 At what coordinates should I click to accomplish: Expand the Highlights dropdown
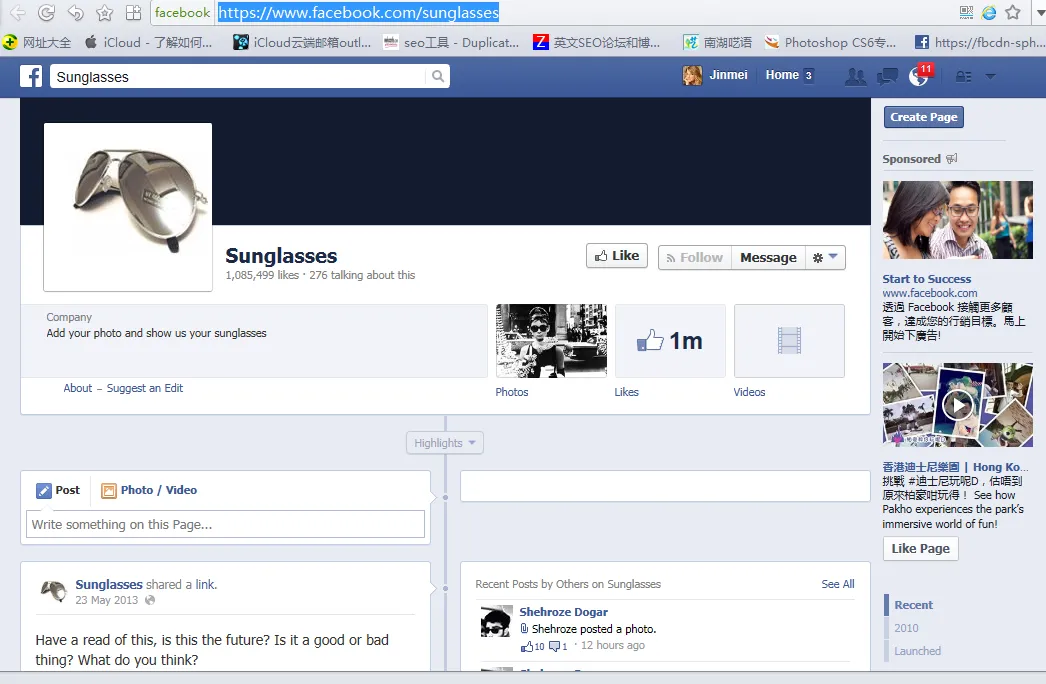click(x=445, y=443)
